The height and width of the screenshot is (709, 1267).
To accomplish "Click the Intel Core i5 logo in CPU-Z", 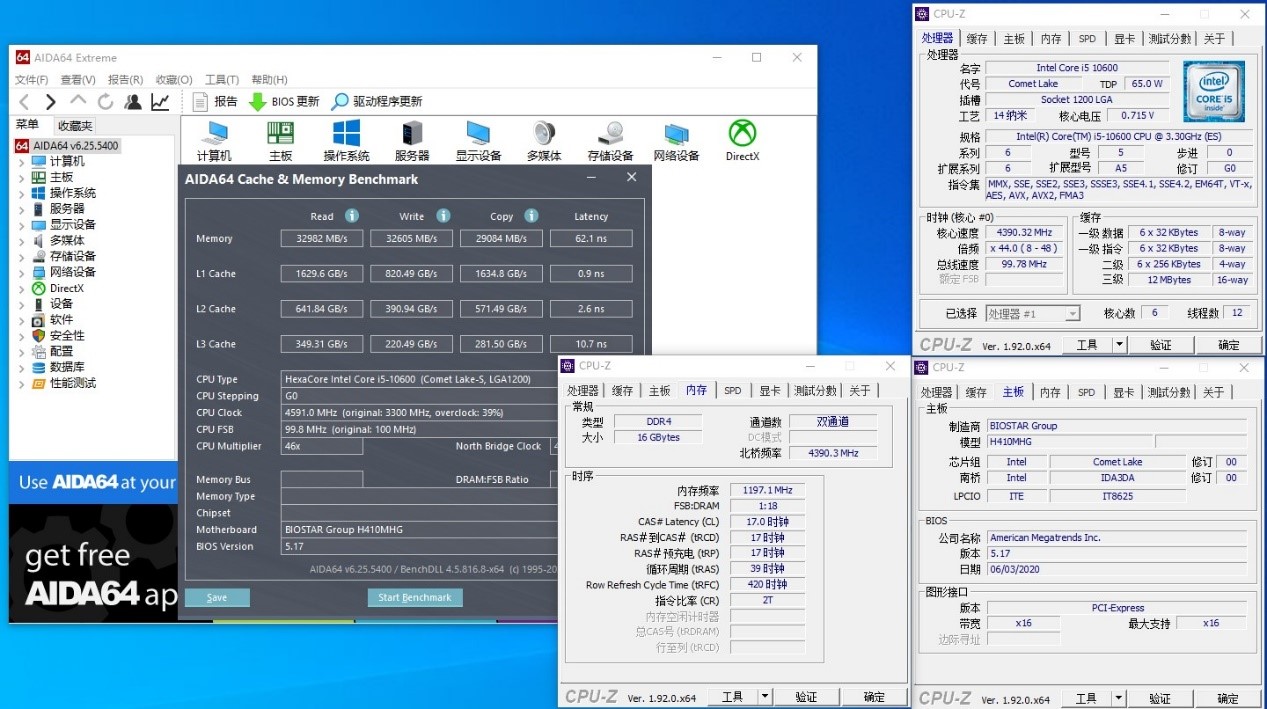I will tap(1214, 92).
